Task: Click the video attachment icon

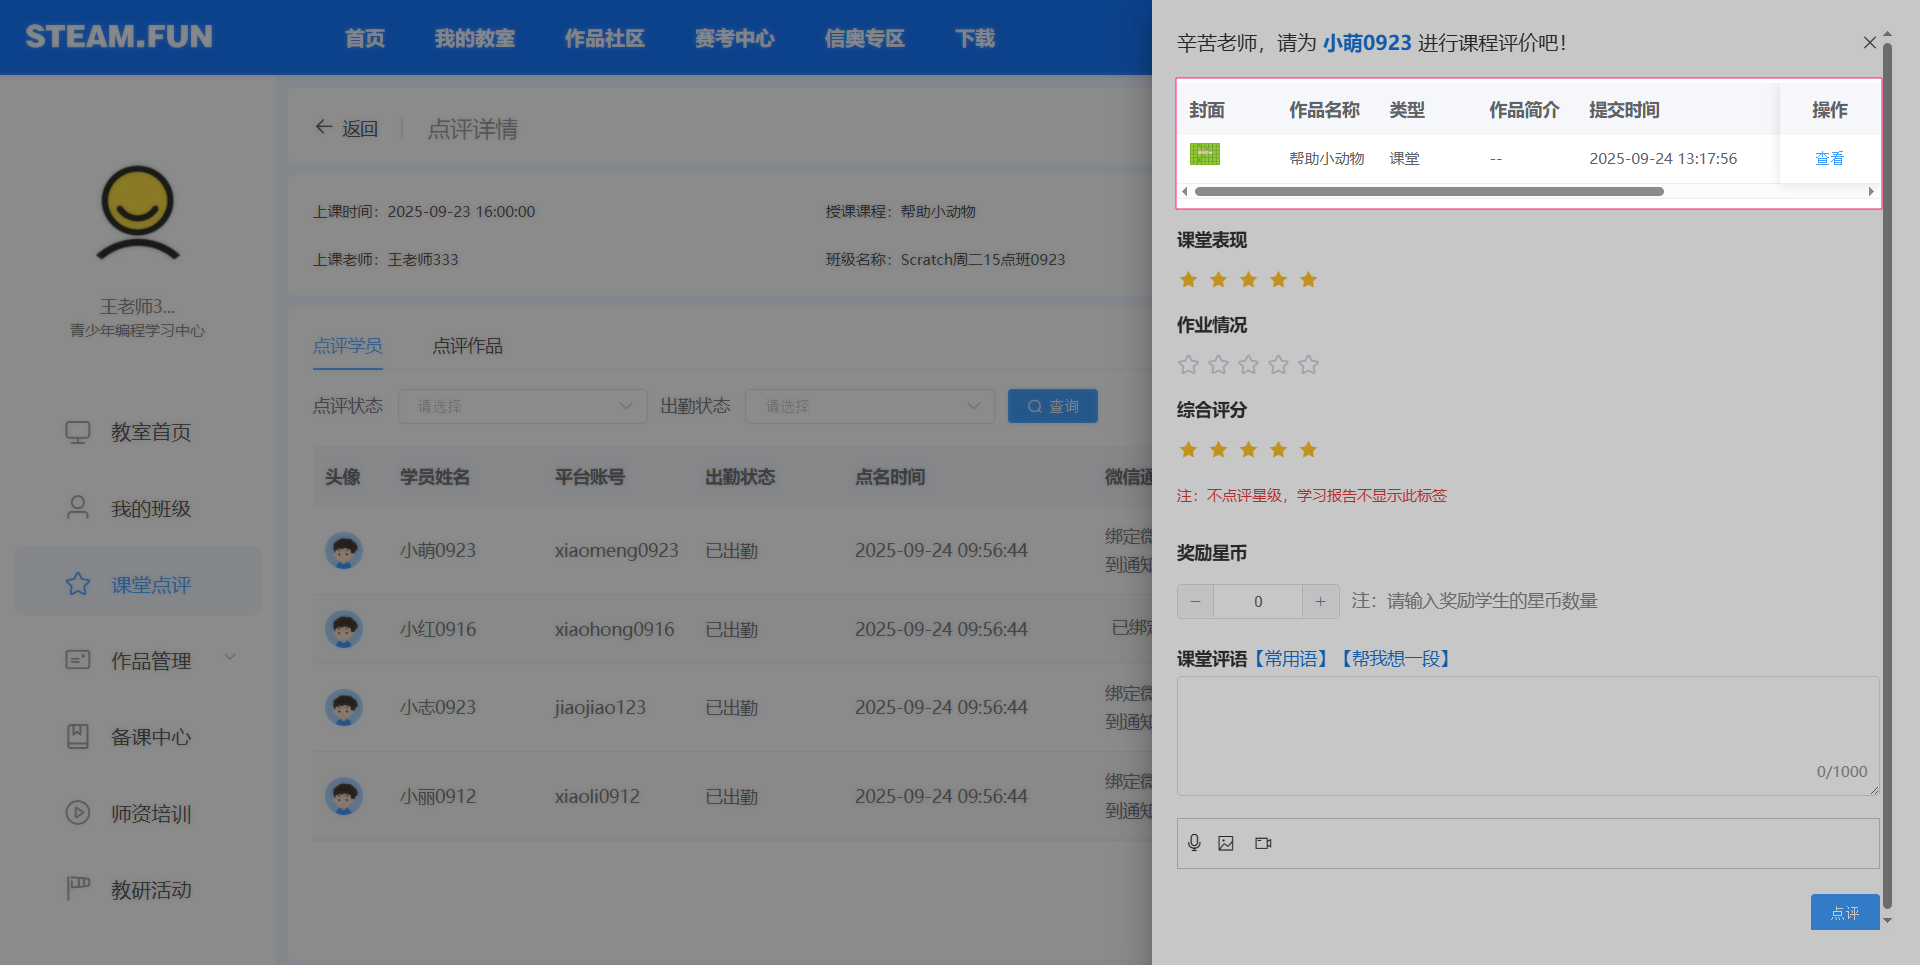Action: coord(1263,843)
